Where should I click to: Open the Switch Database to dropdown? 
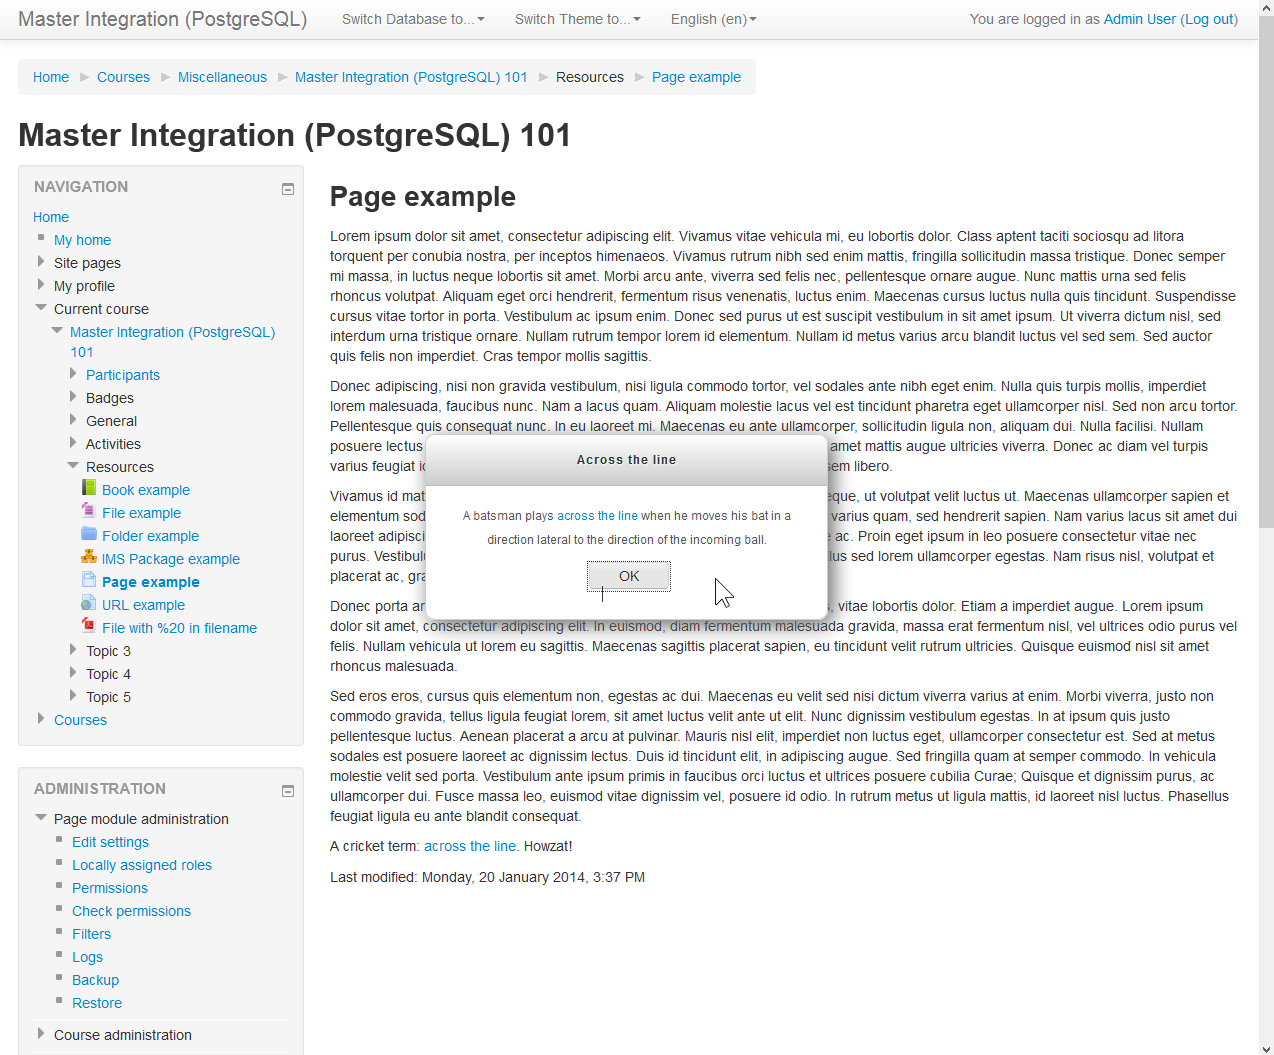[413, 19]
